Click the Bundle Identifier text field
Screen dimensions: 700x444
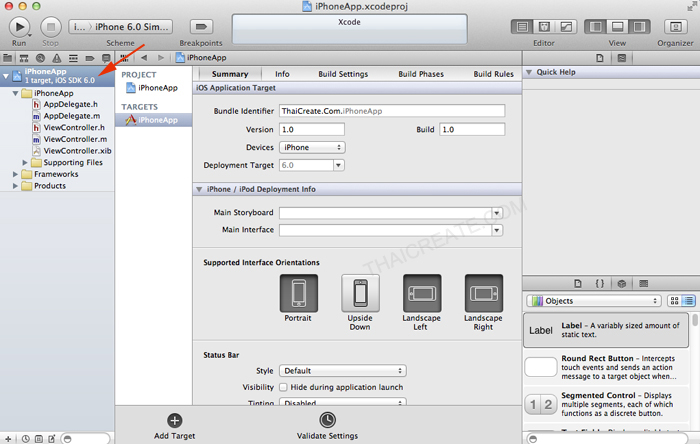pos(392,111)
